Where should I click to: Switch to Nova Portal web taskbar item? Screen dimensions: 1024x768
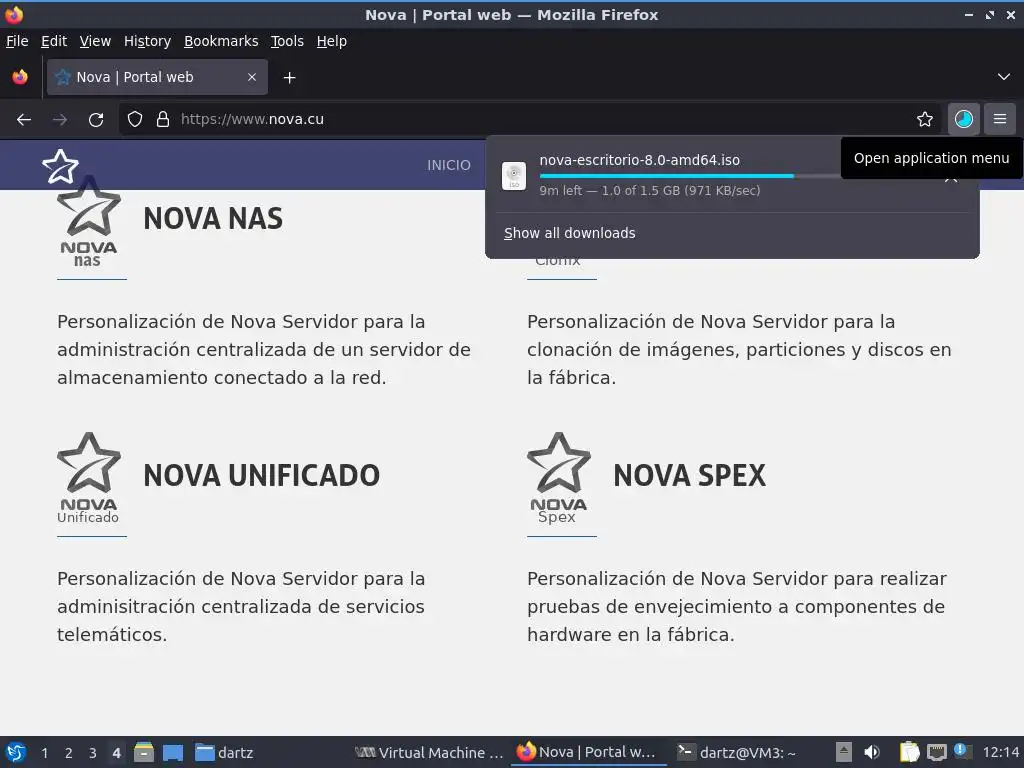[588, 752]
